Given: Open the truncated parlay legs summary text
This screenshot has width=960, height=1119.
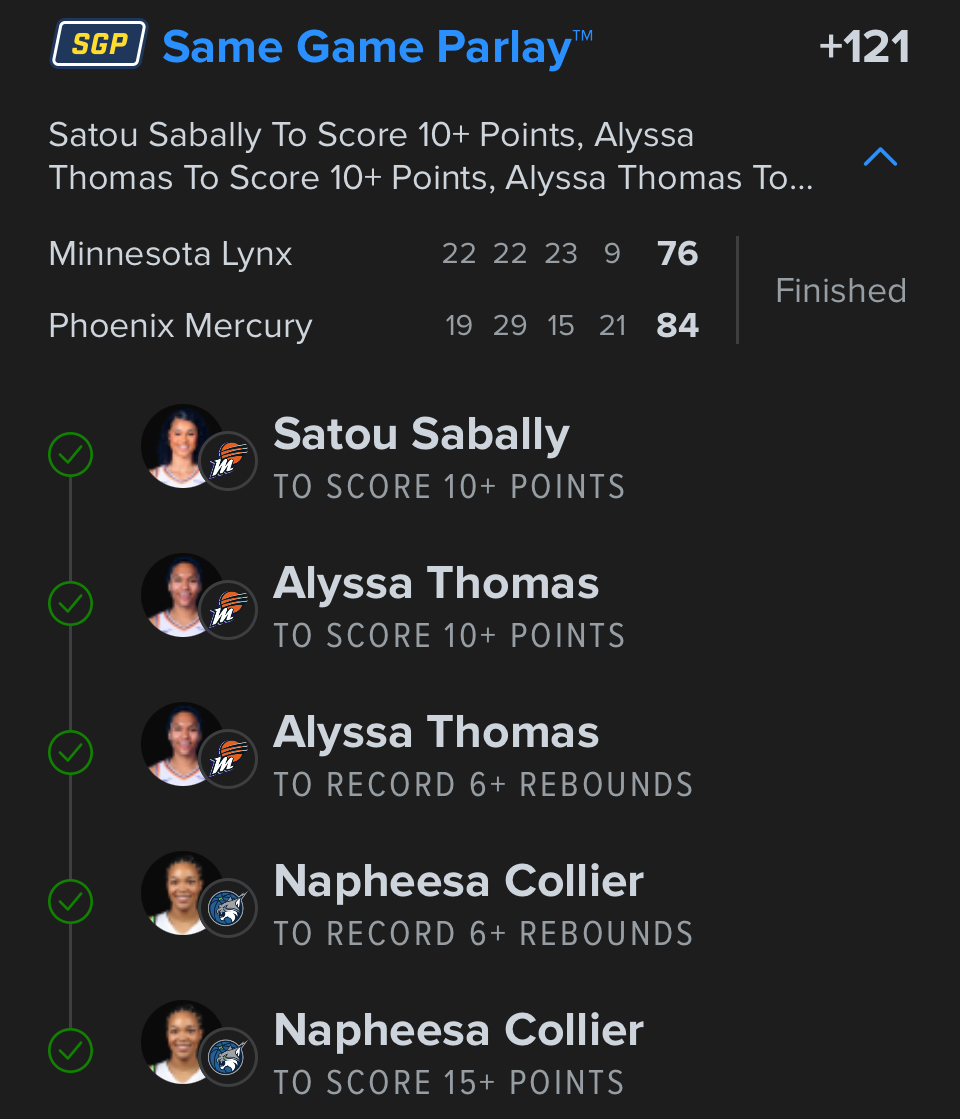Looking at the screenshot, I should 430,157.
